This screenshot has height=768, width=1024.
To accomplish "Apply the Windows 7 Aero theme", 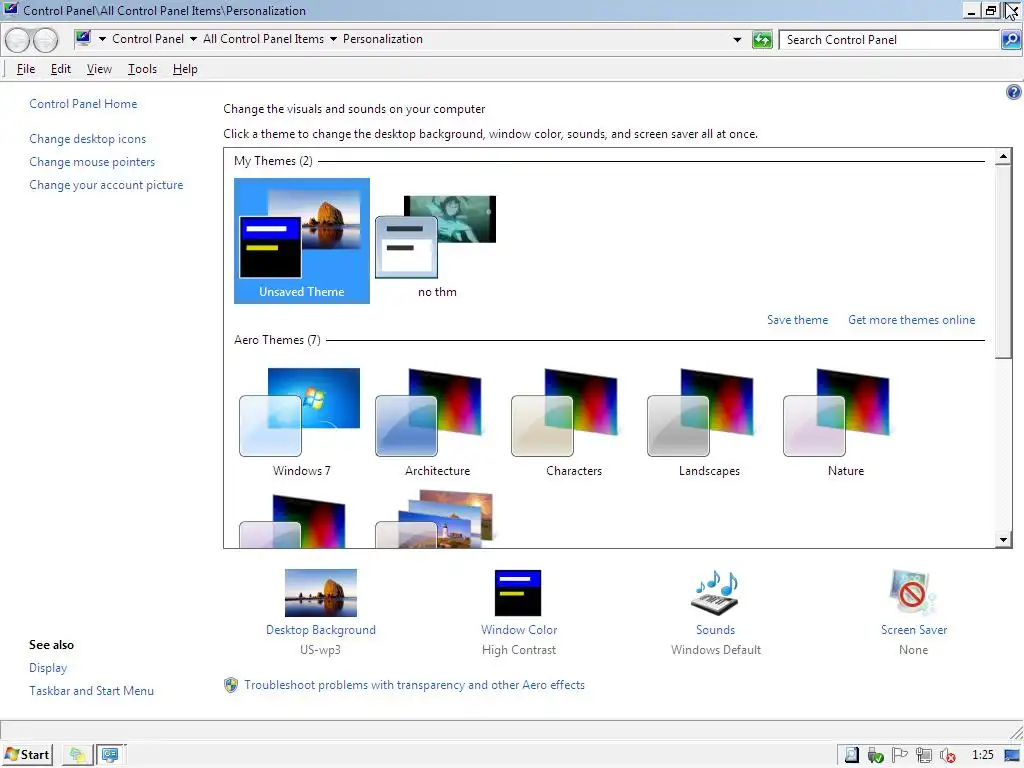I will click(x=300, y=422).
